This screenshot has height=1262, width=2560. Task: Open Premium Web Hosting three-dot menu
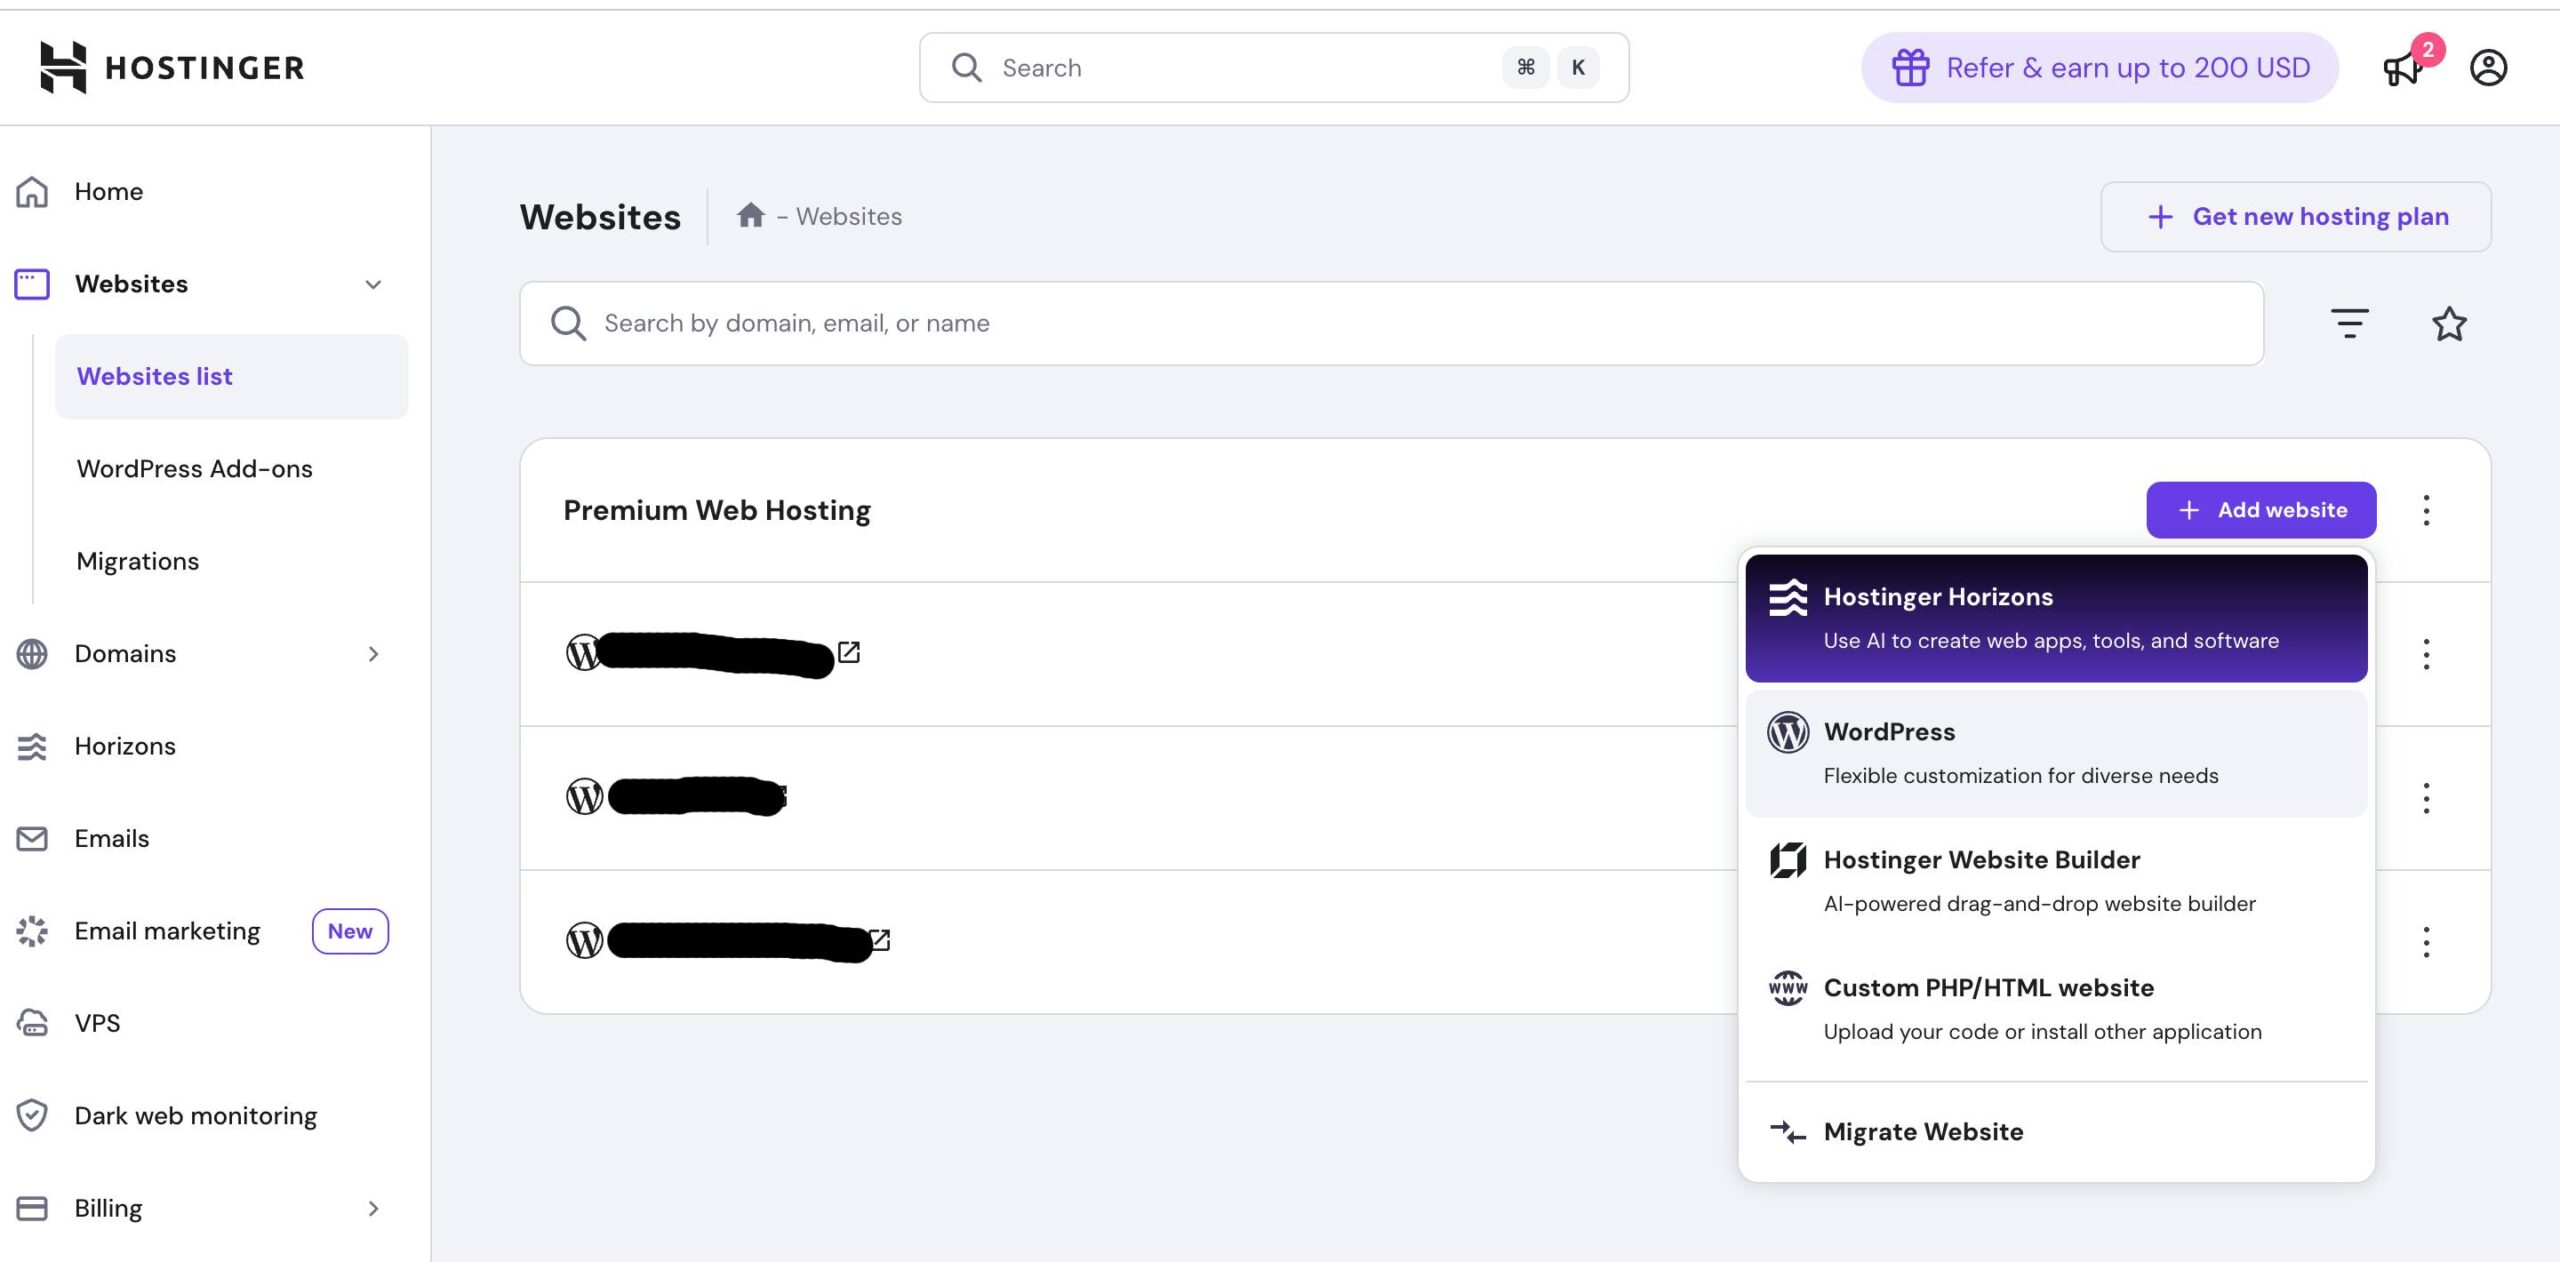coord(2426,510)
